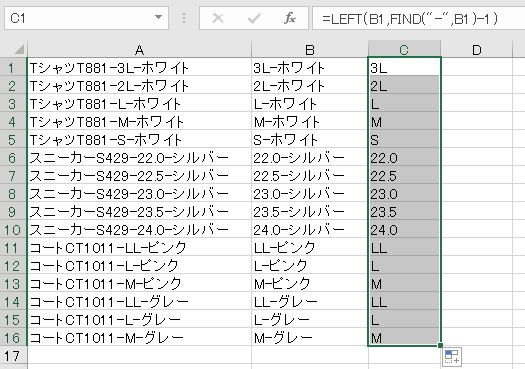Click cell B13 'M-ピンク'
Screen dimensions: 525x369
pos(310,284)
